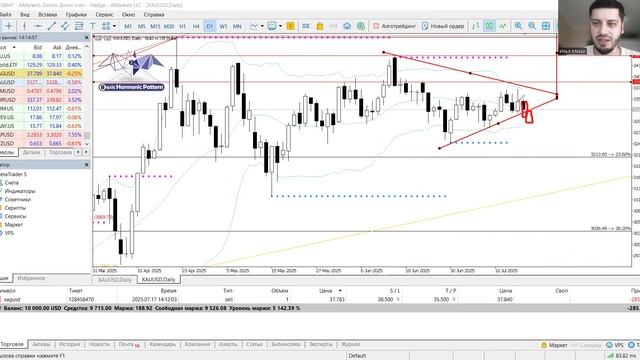The width and height of the screenshot is (640, 360).
Task: Open the Сервис menu
Action: (104, 14)
